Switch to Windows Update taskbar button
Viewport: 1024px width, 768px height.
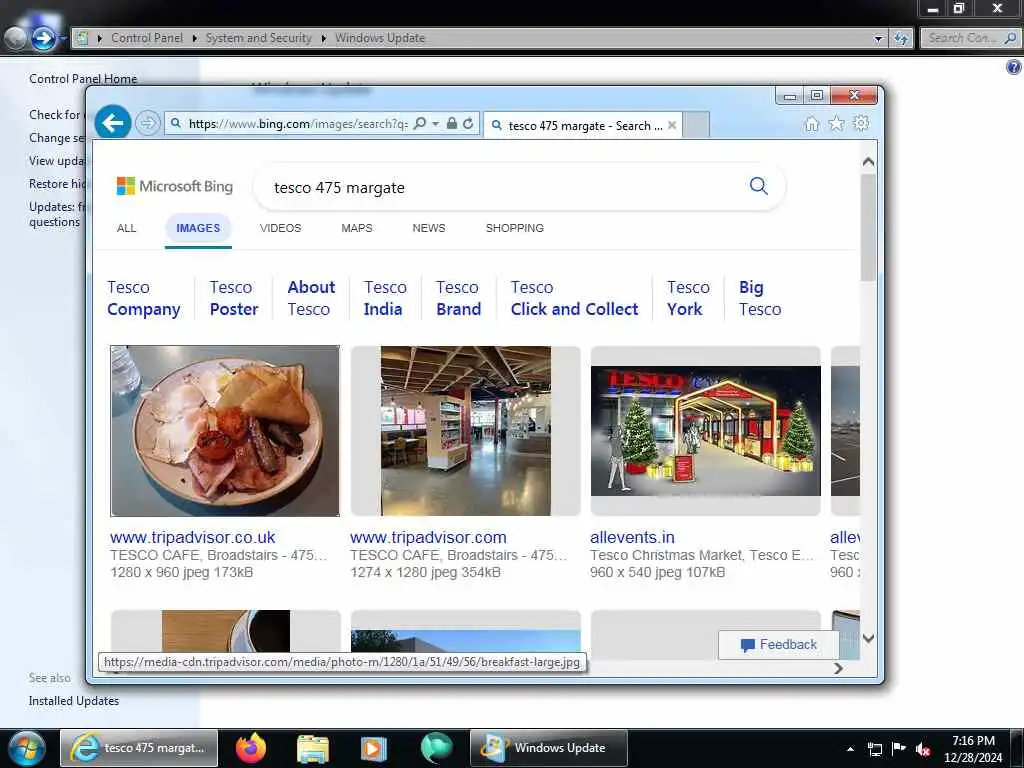tap(549, 748)
